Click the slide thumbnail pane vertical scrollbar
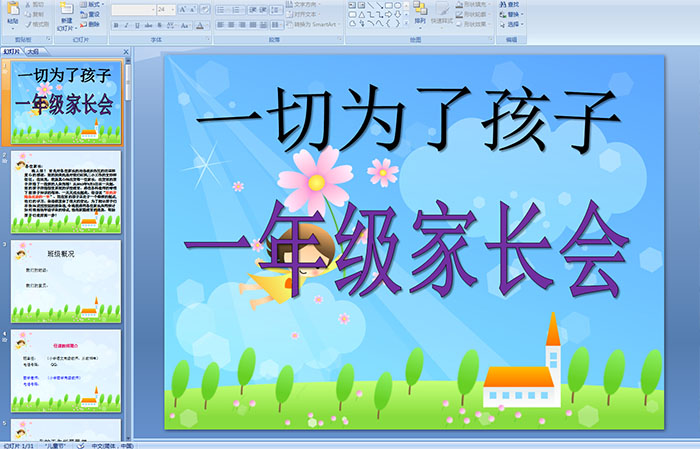700x449 pixels. click(128, 250)
